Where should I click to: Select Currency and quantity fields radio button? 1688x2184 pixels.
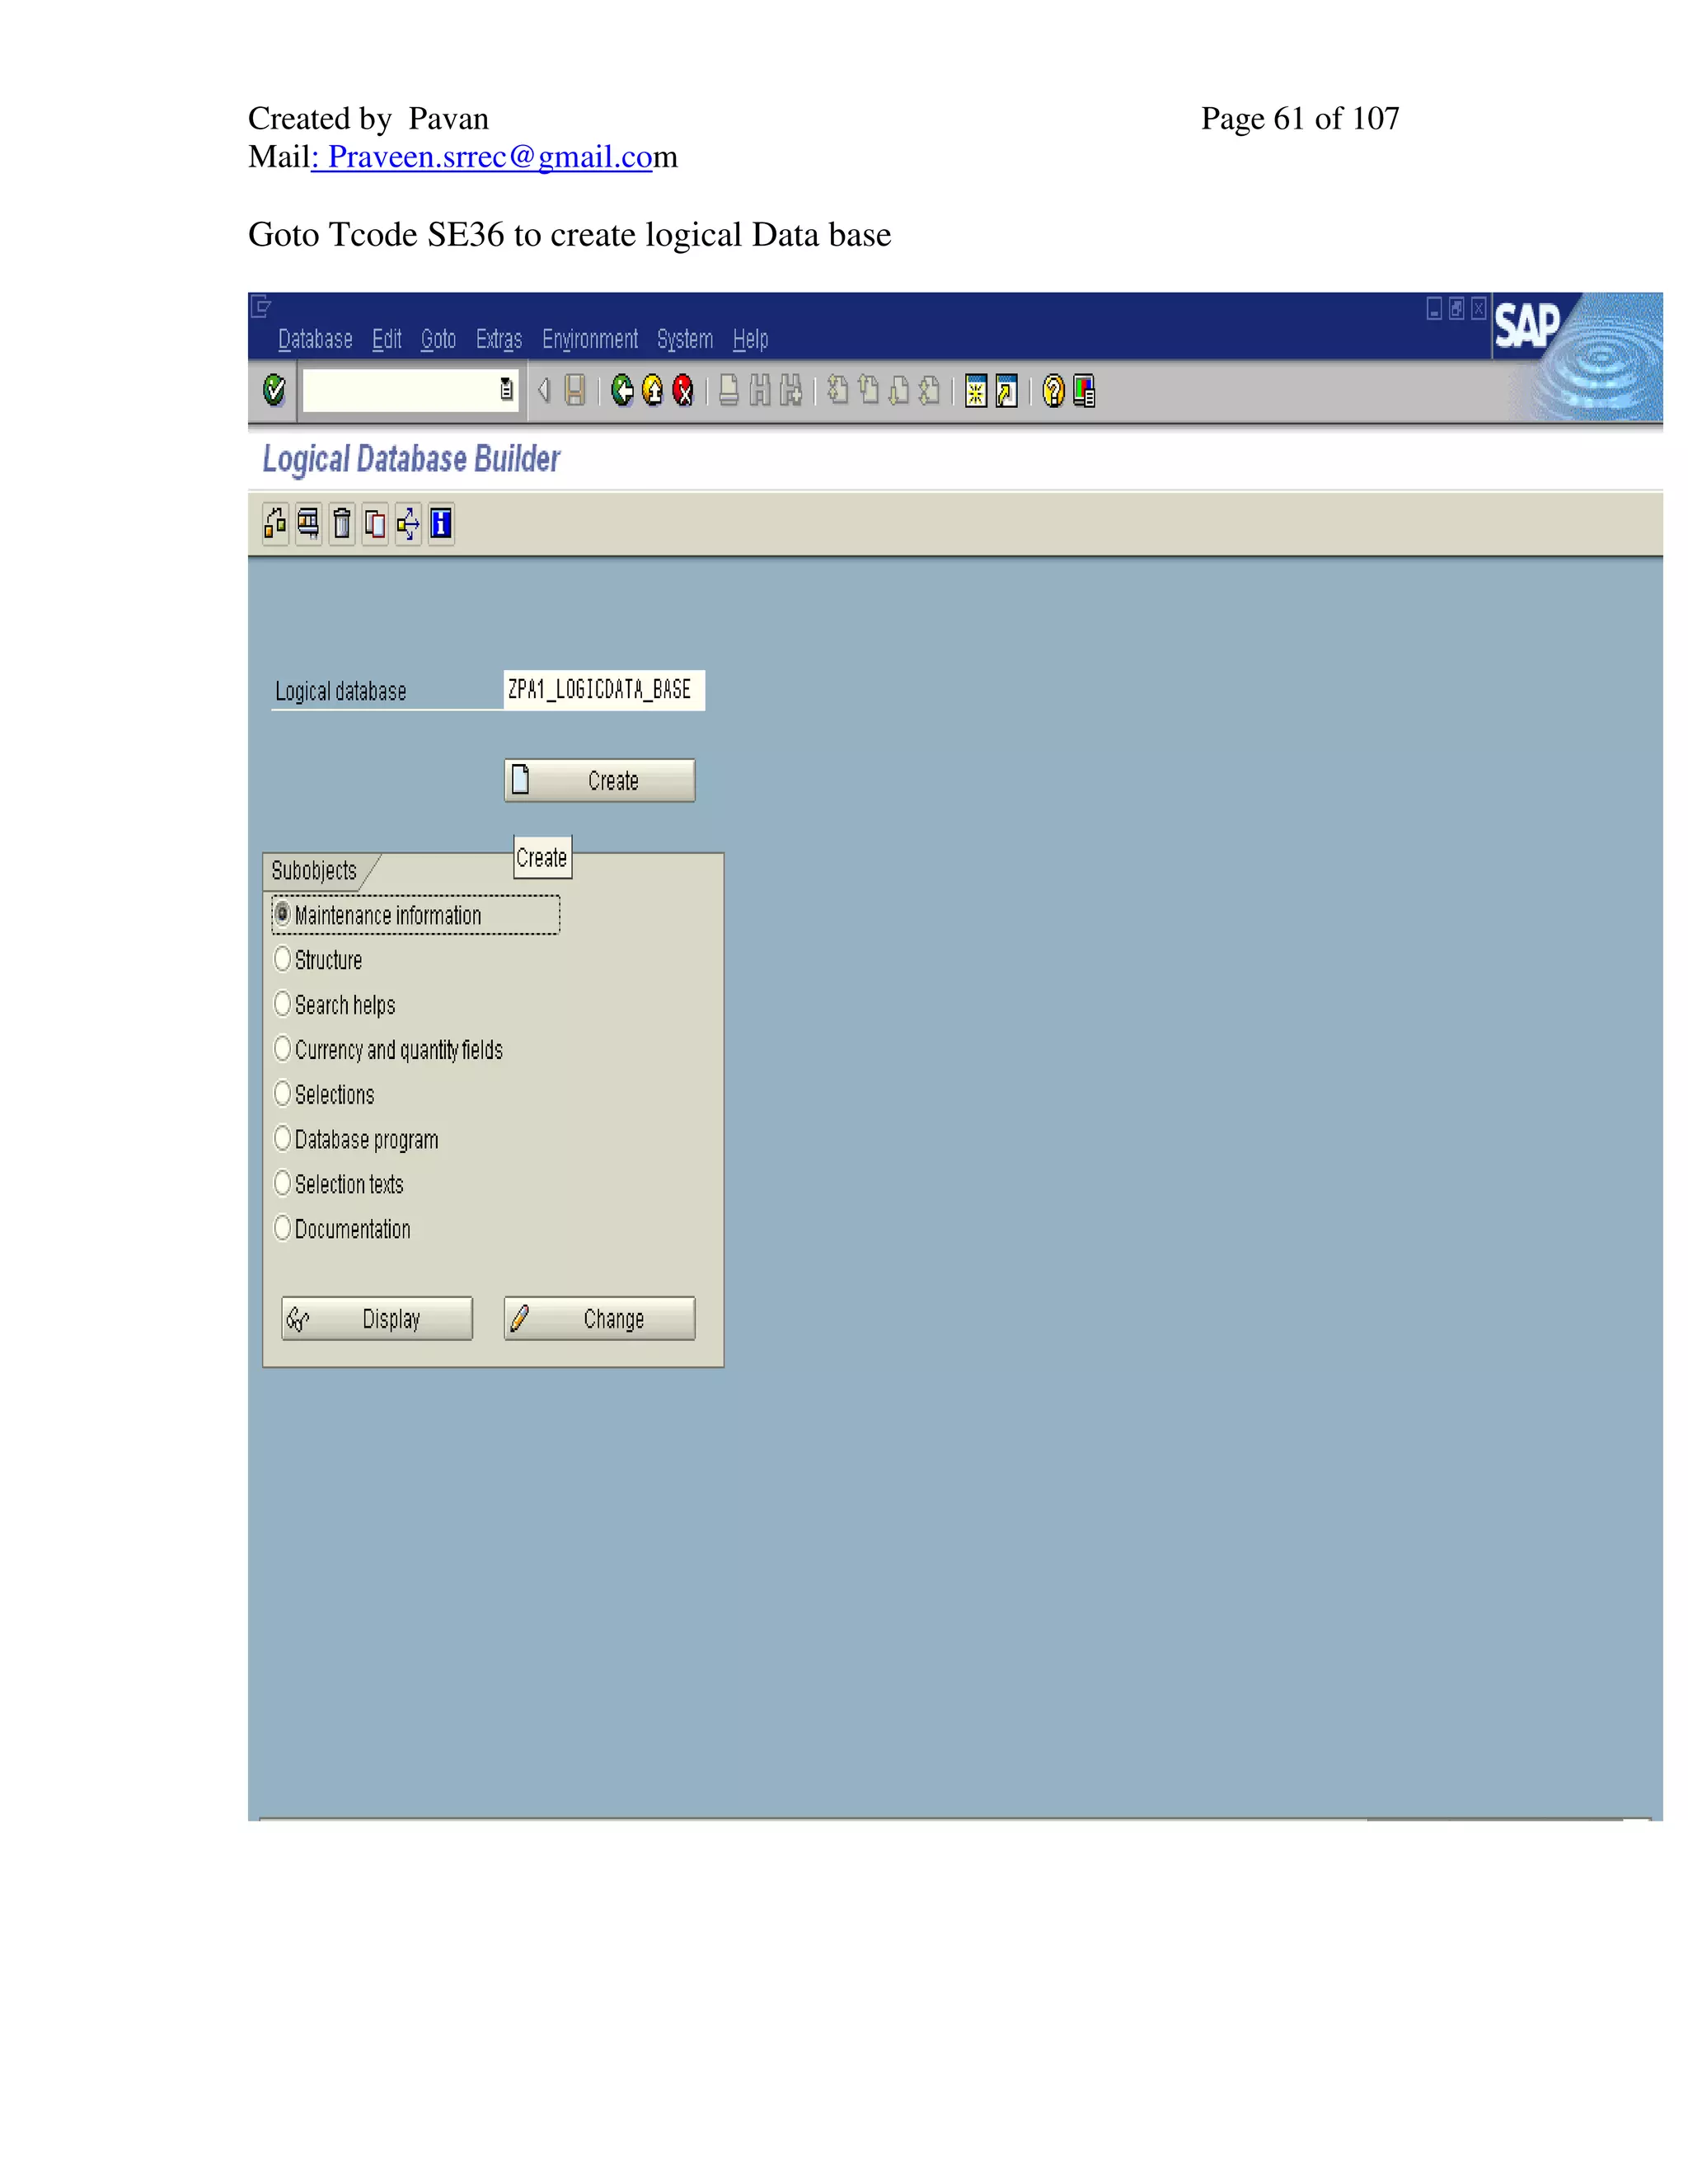(282, 1048)
